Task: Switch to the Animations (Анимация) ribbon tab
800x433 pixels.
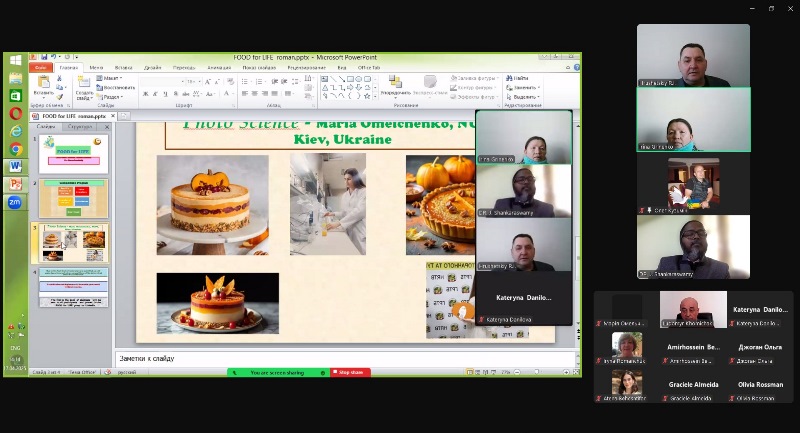Action: click(219, 67)
